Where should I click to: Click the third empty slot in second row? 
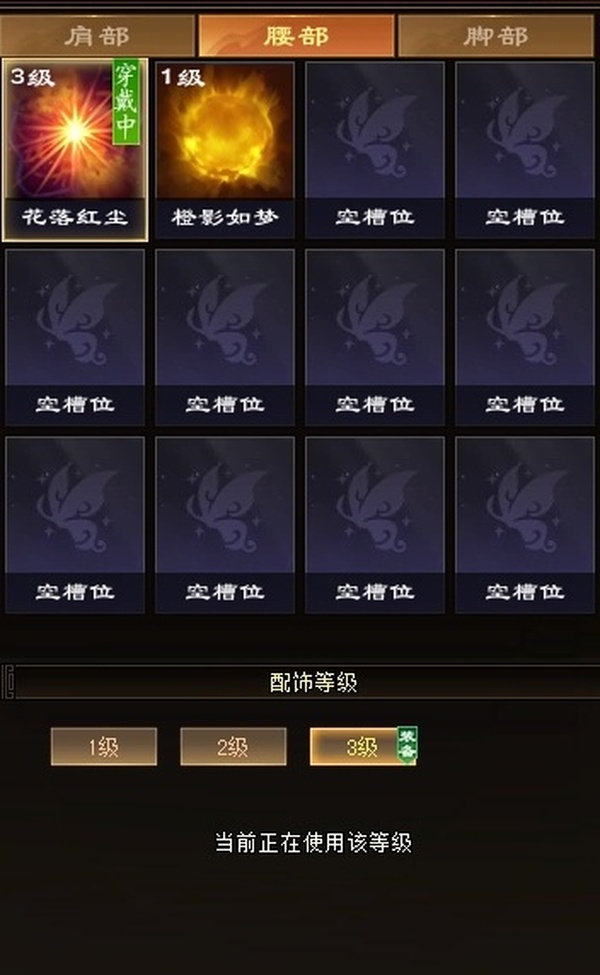pos(375,337)
